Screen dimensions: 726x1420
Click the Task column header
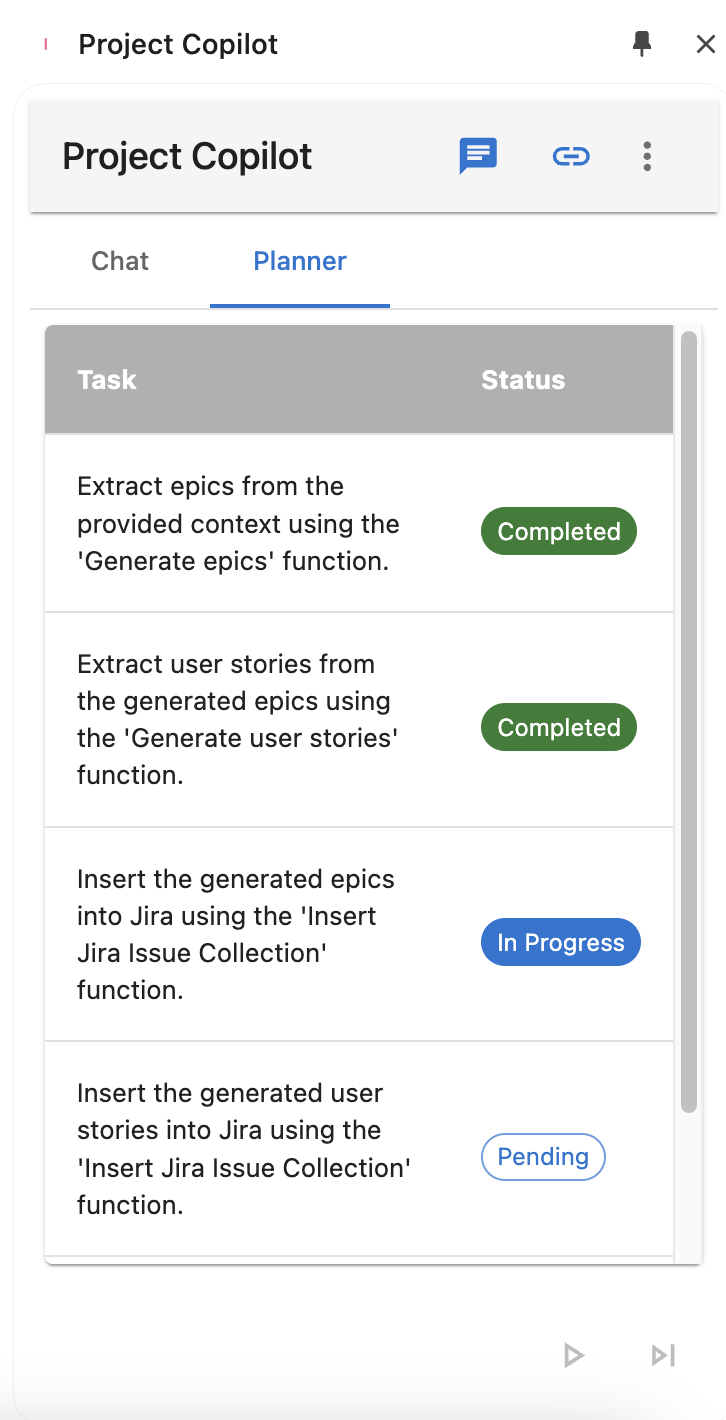pyautogui.click(x=107, y=380)
